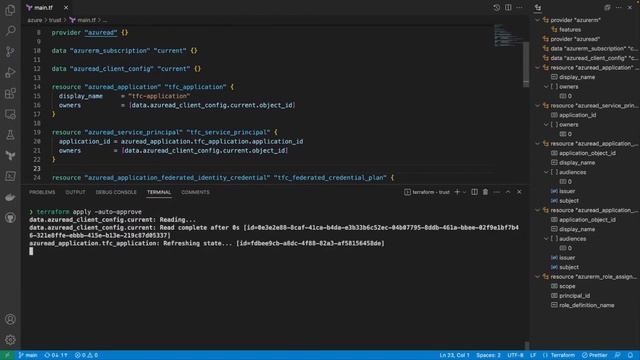Open the Docker whale view
Viewport: 640px width, 360px height.
pos(10,197)
